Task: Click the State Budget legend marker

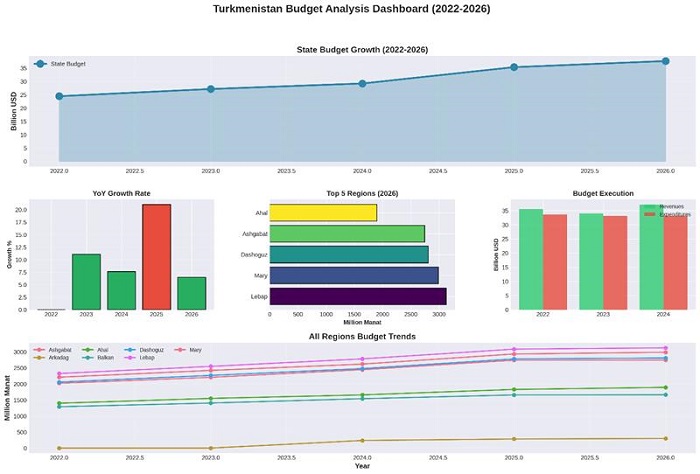Action: 40,63
